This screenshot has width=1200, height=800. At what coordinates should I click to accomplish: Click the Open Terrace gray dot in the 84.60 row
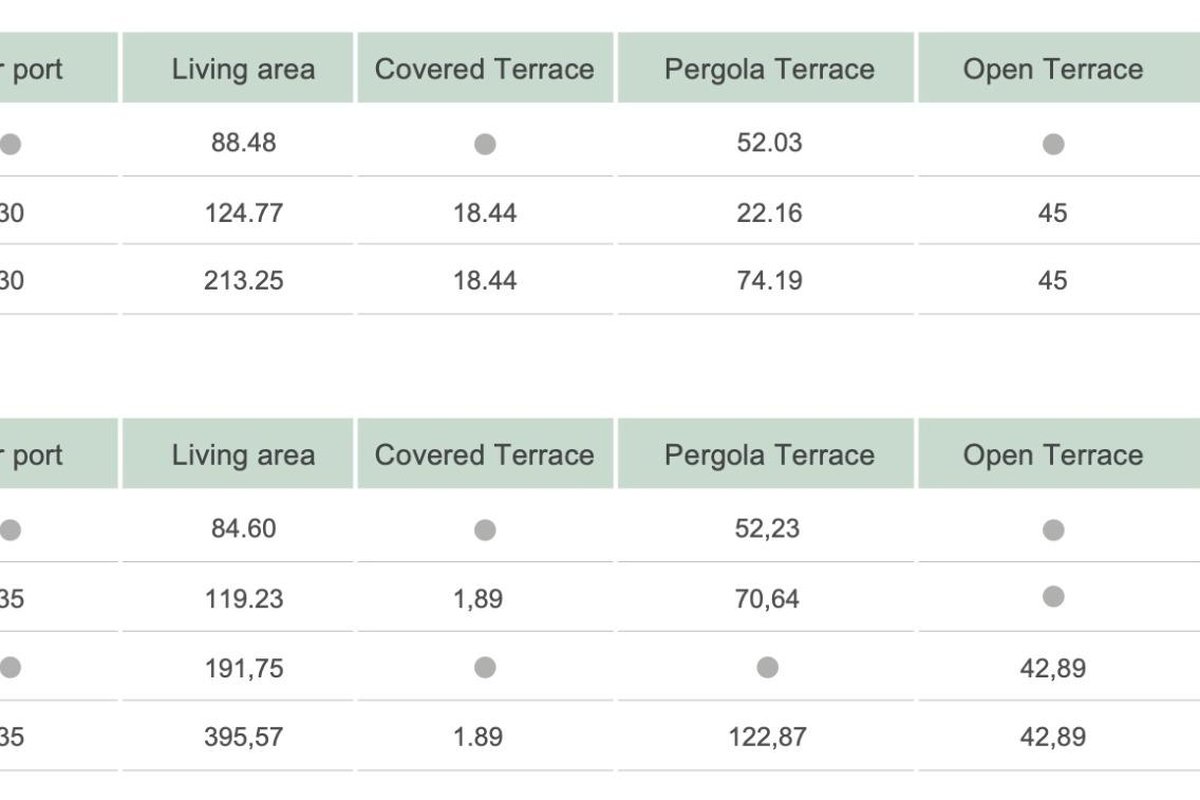click(1053, 530)
